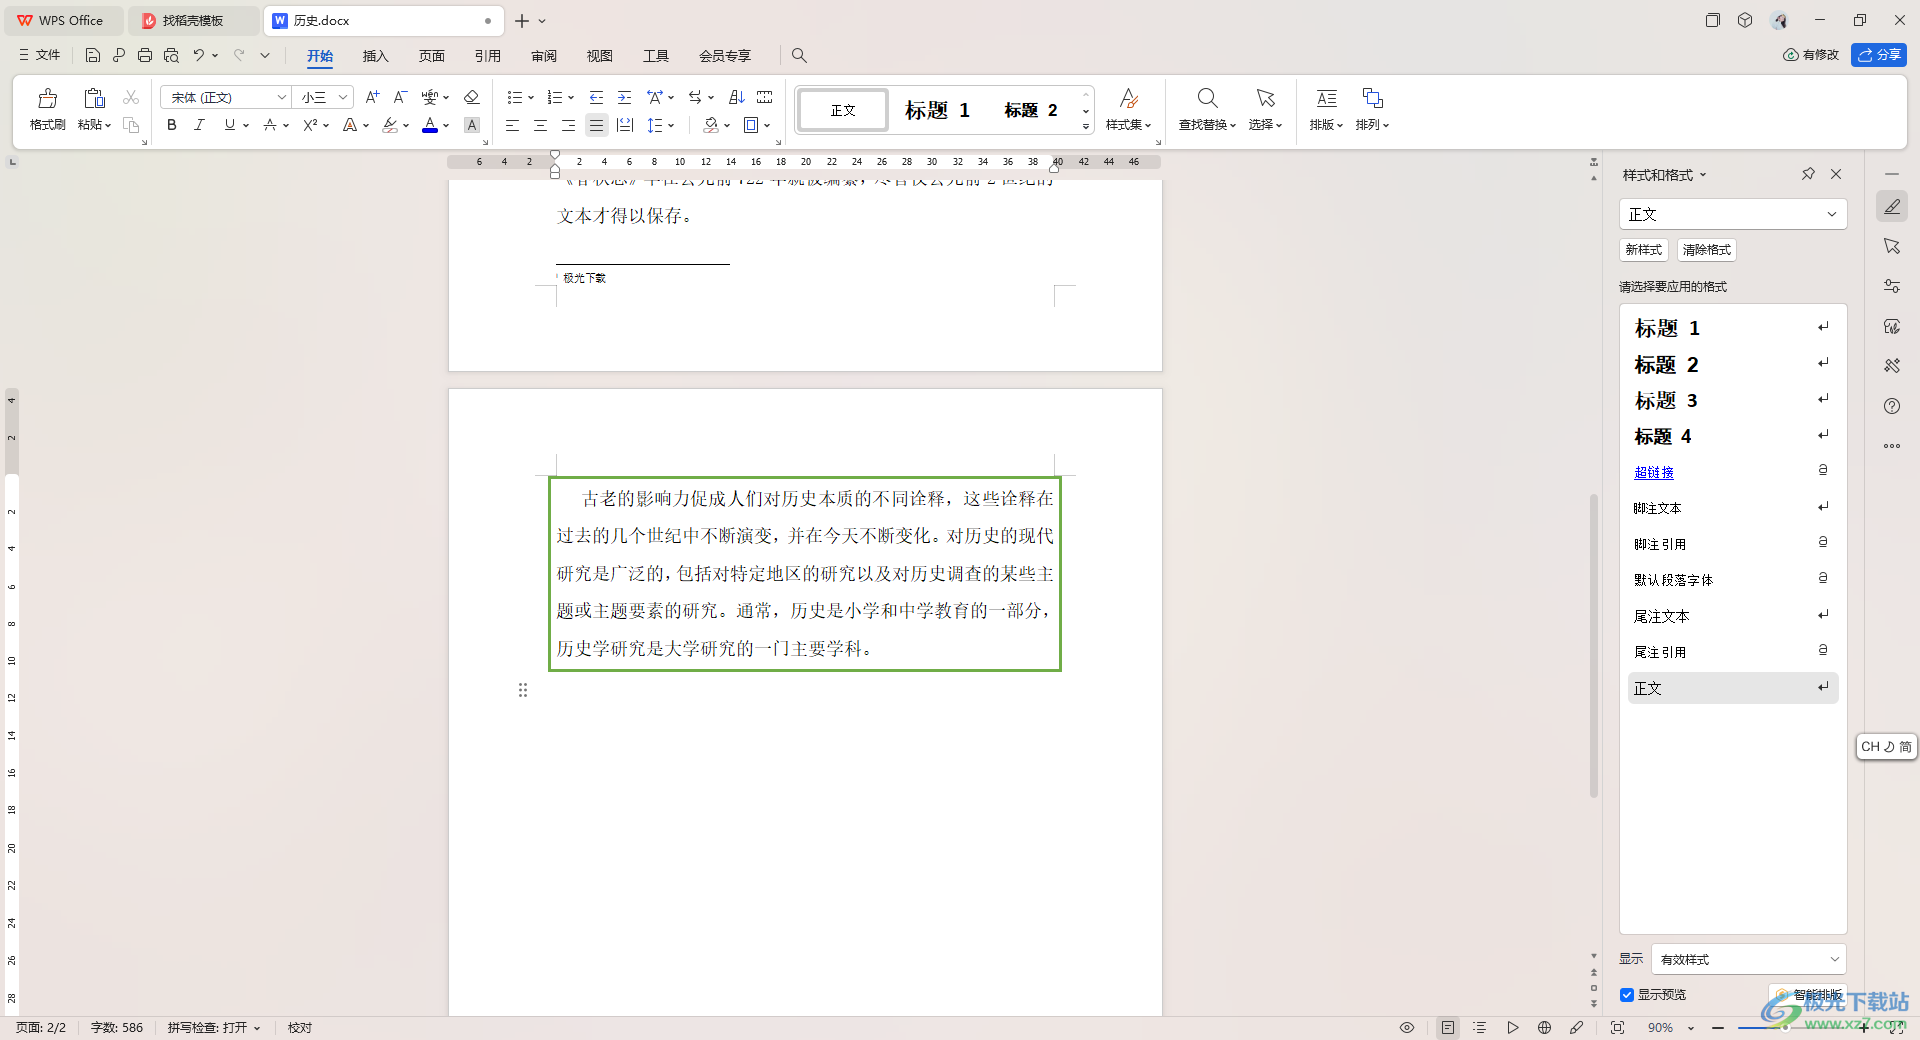Click the Clear Format (清除格式) button
1920x1040 pixels.
1706,250
